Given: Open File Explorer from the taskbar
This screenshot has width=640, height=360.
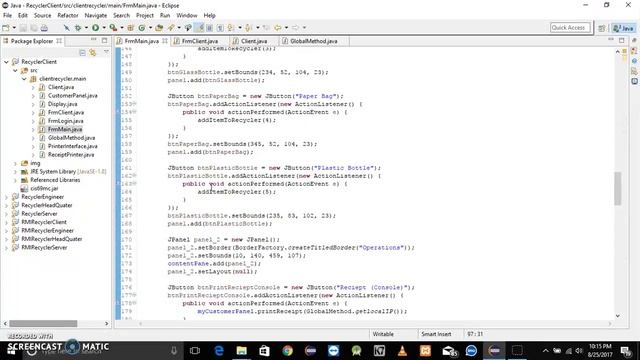Looking at the screenshot, I should [x=242, y=351].
